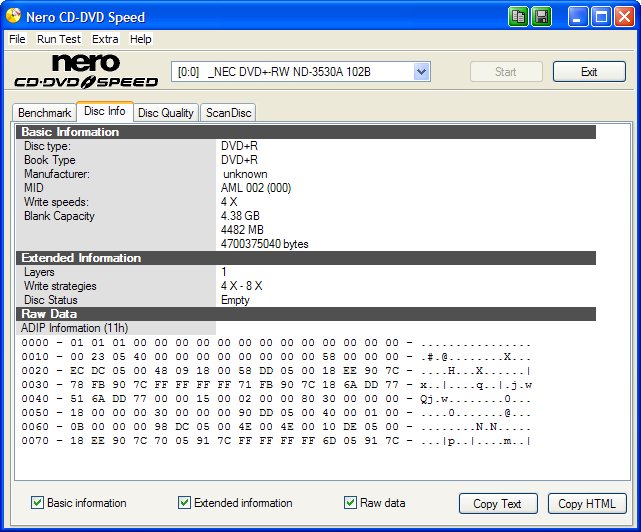Disable the Raw data checkbox

(350, 503)
